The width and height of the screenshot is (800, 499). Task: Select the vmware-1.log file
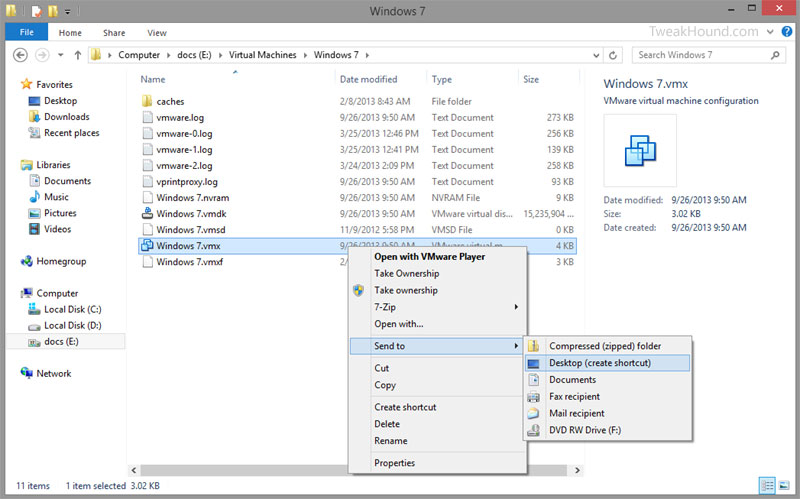coord(184,149)
